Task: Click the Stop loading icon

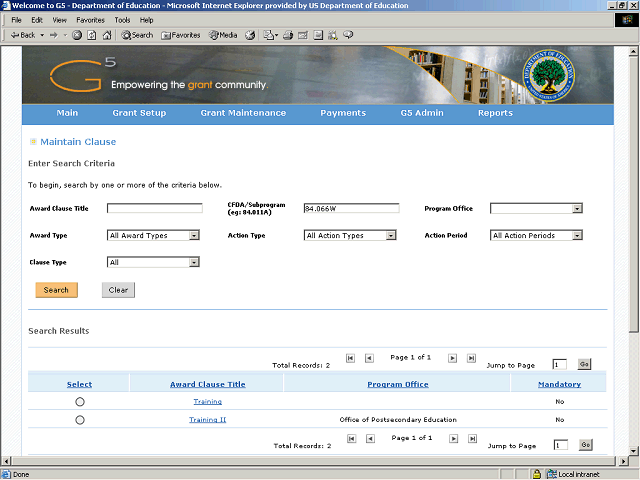Action: (x=77, y=35)
